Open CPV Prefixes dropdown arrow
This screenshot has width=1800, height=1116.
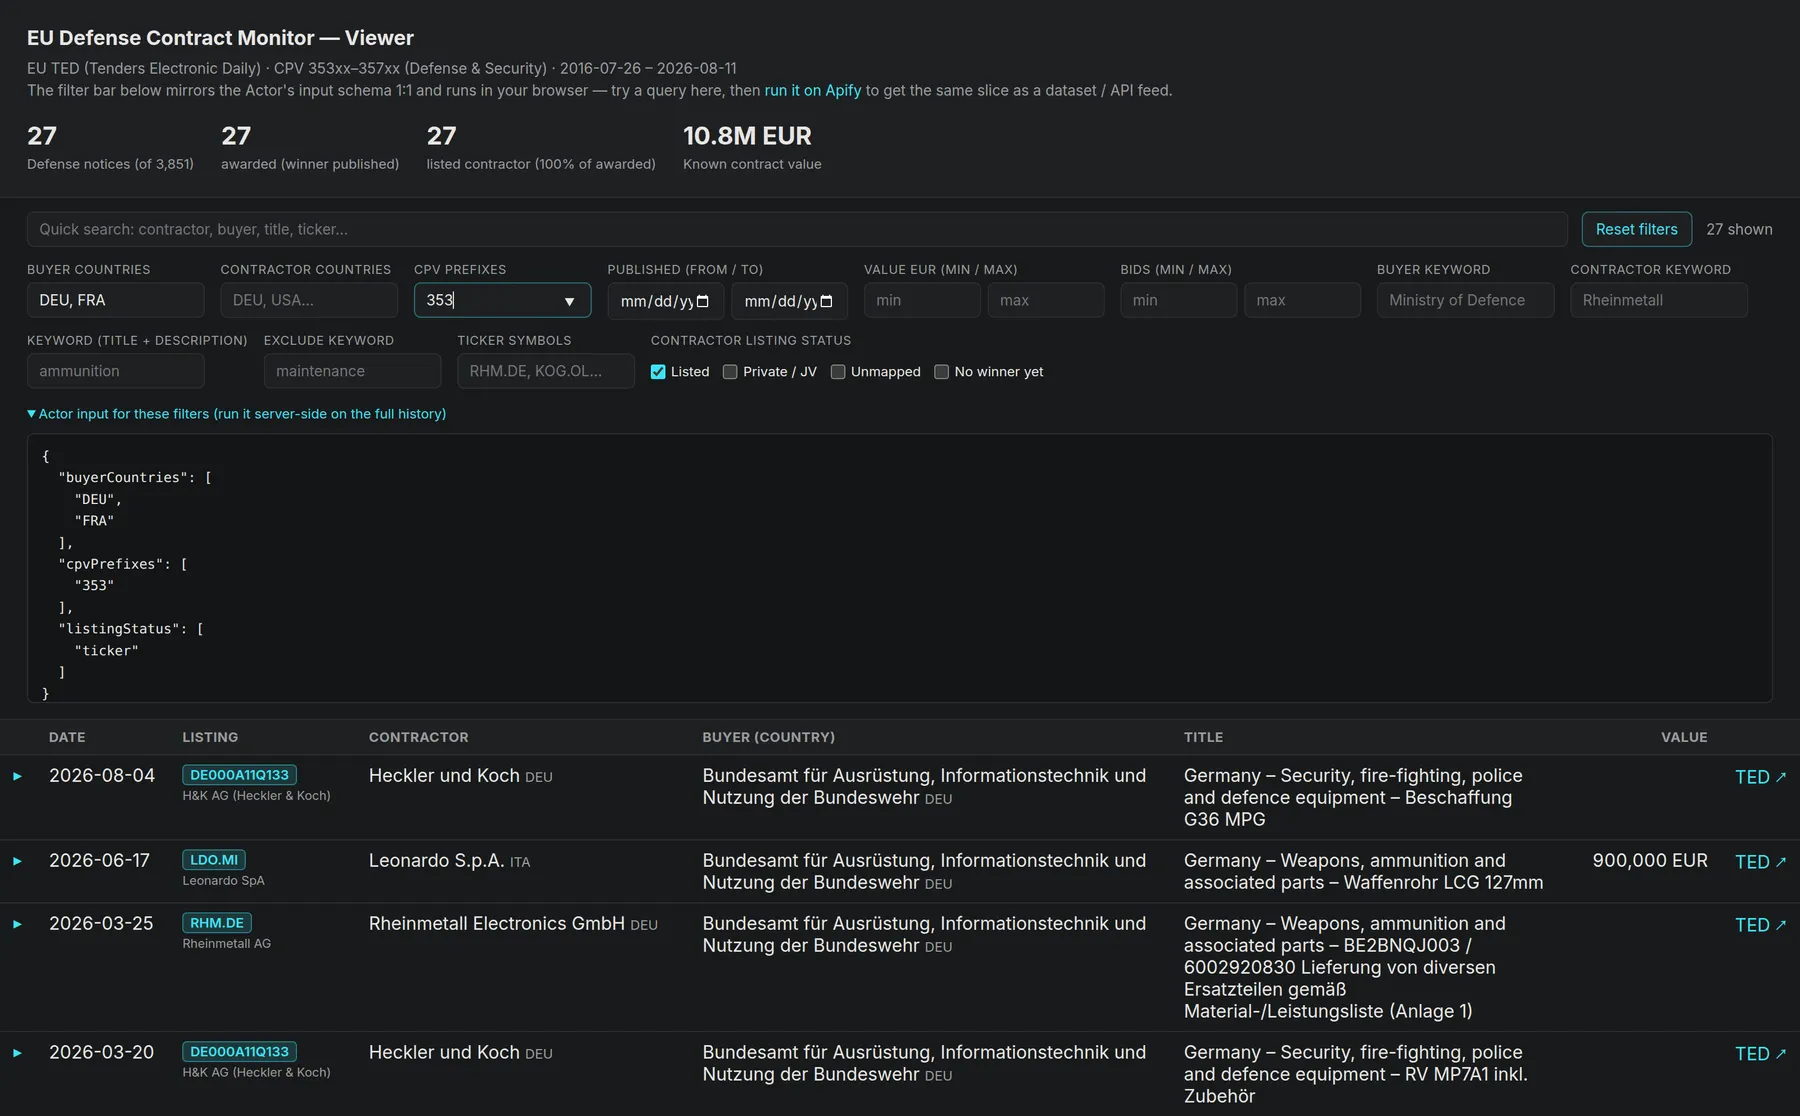click(x=569, y=301)
